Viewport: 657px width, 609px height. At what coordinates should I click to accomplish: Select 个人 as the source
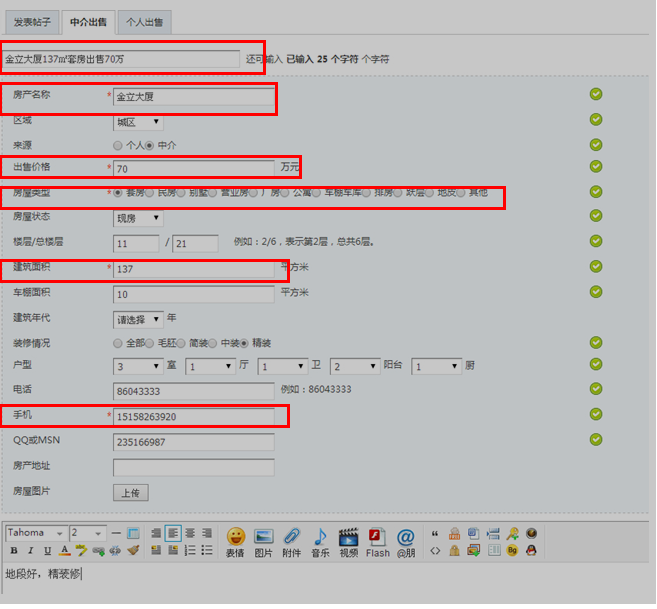pos(118,145)
